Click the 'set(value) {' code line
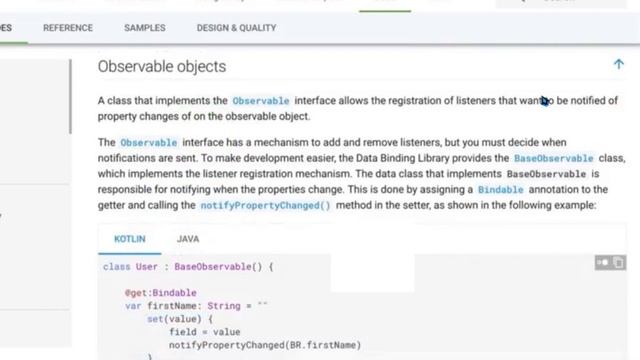640x360 pixels. click(180, 319)
